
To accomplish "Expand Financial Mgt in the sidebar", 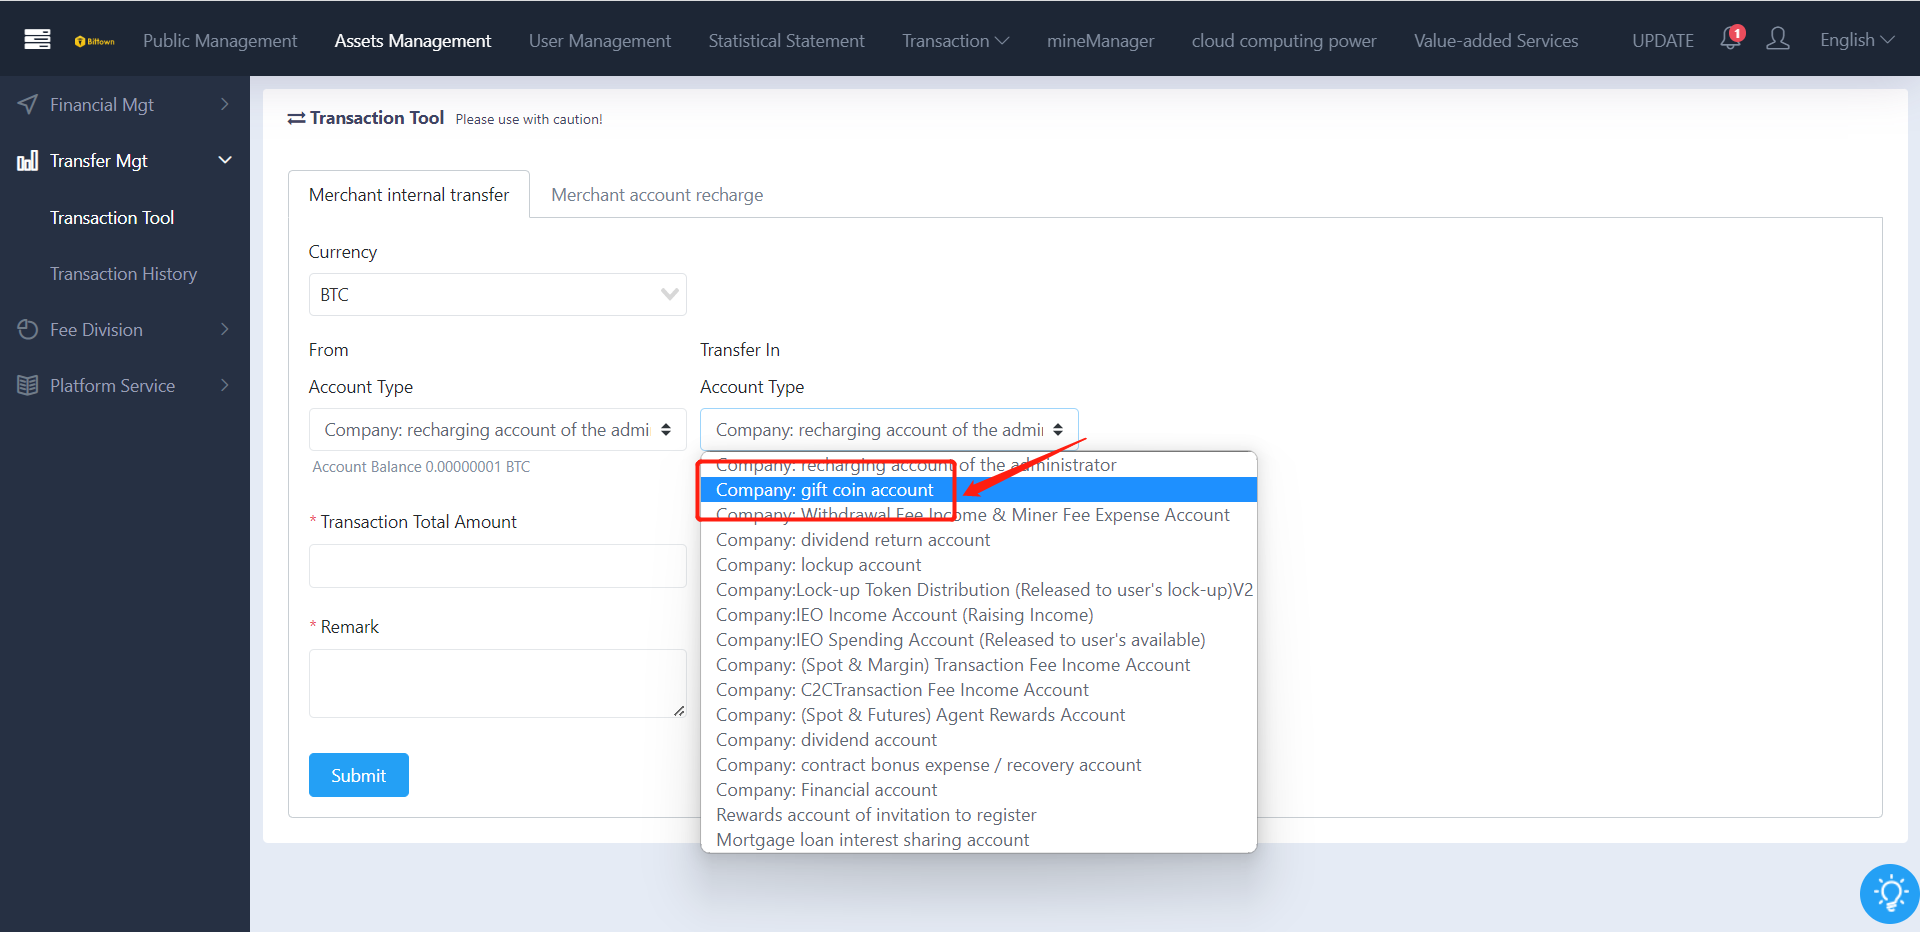I will (x=125, y=104).
